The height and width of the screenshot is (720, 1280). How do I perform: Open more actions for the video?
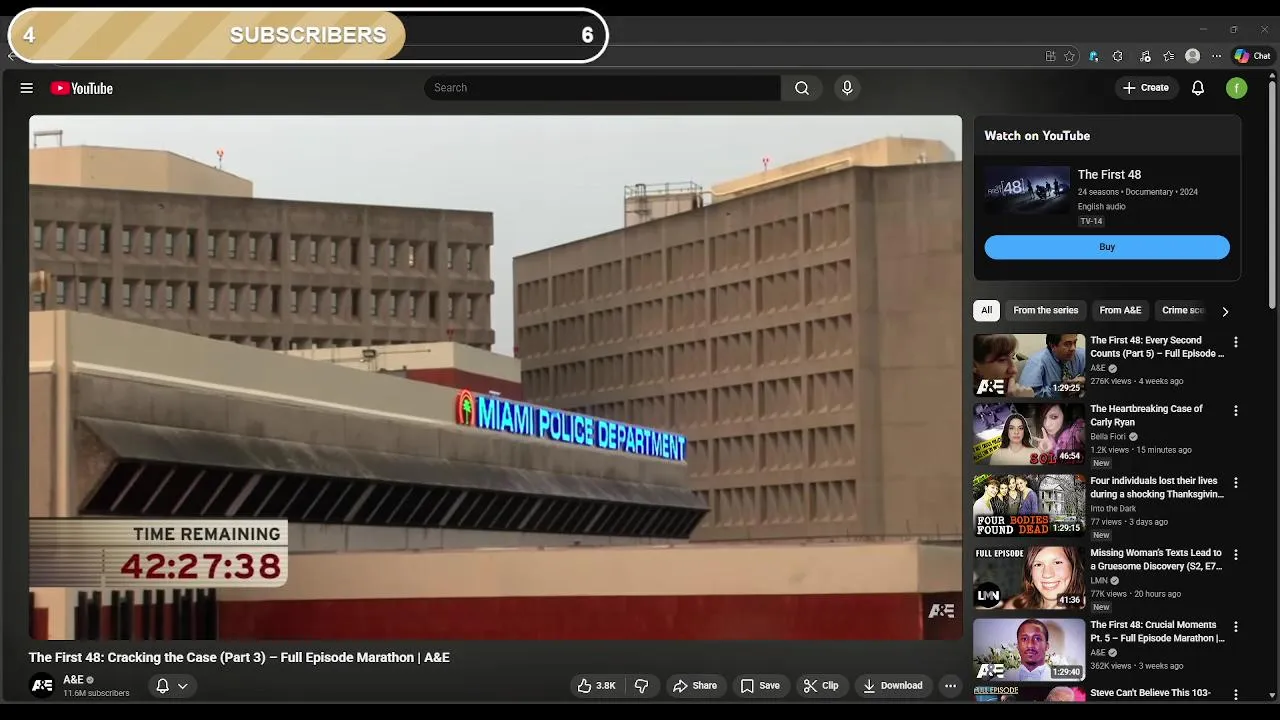click(x=950, y=686)
